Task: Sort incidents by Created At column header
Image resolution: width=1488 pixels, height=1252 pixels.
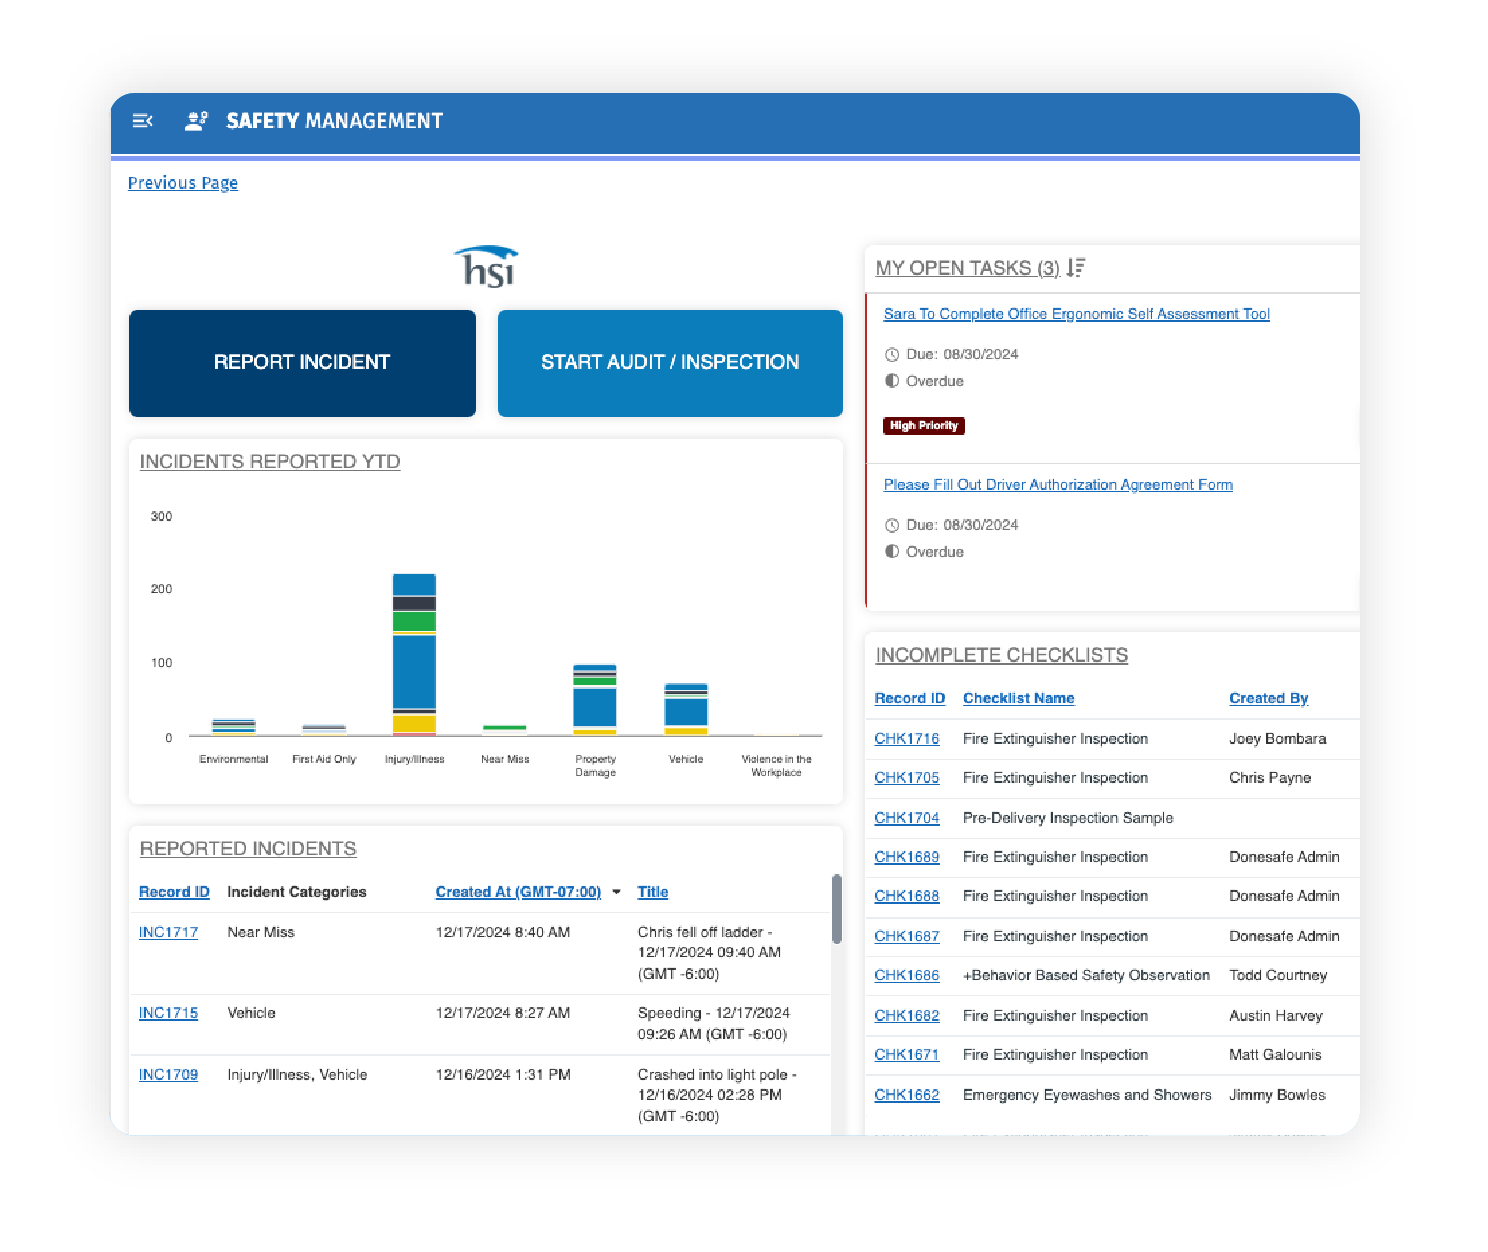Action: click(x=518, y=892)
